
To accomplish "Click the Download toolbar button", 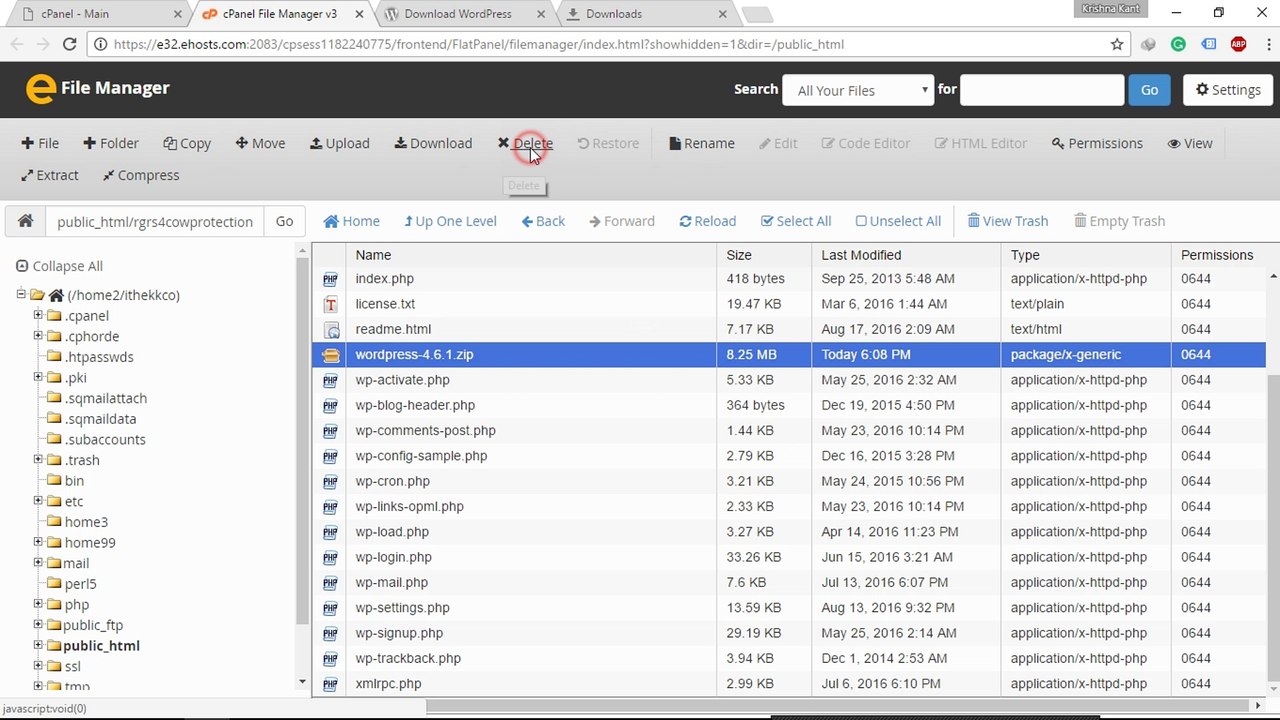I will coord(433,143).
